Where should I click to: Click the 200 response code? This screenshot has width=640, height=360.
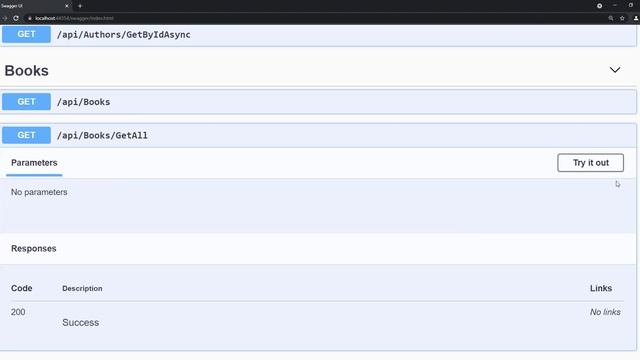pyautogui.click(x=18, y=312)
